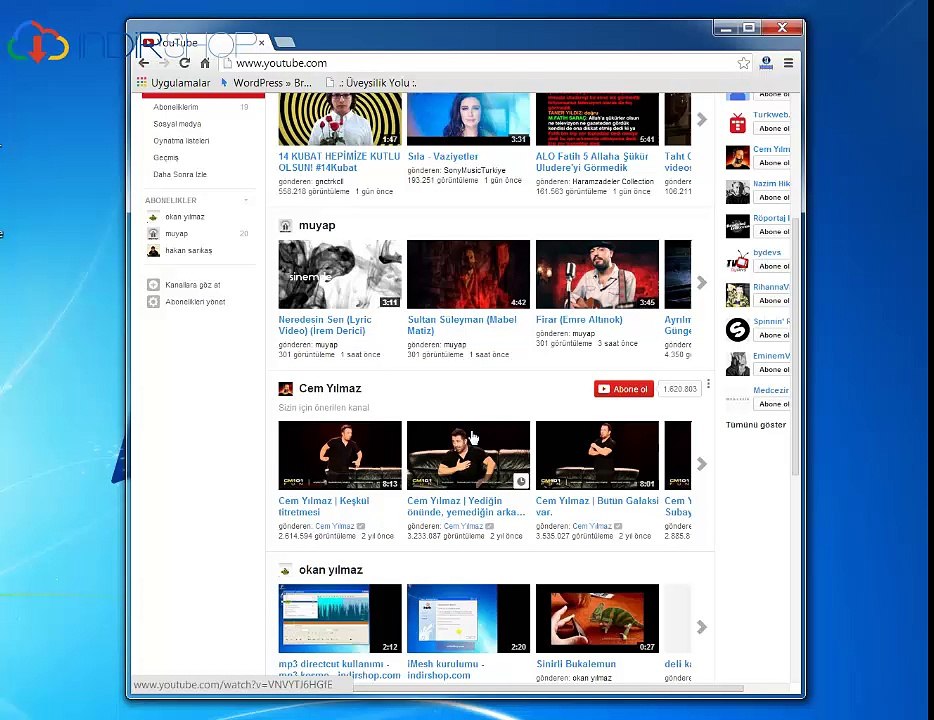This screenshot has width=934, height=720.
Task: Subscribe to Cem Yılmaz with Abone ol
Action: coord(624,389)
